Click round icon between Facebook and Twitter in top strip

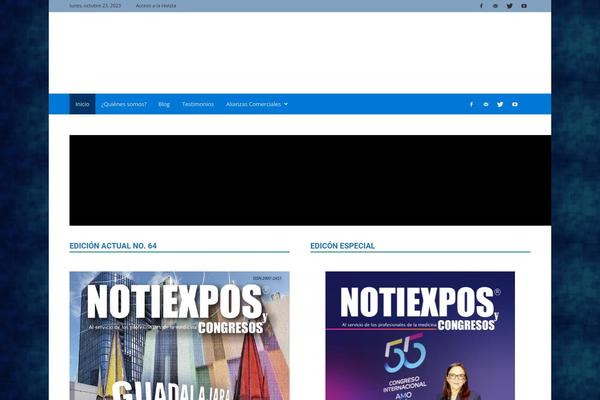(495, 6)
